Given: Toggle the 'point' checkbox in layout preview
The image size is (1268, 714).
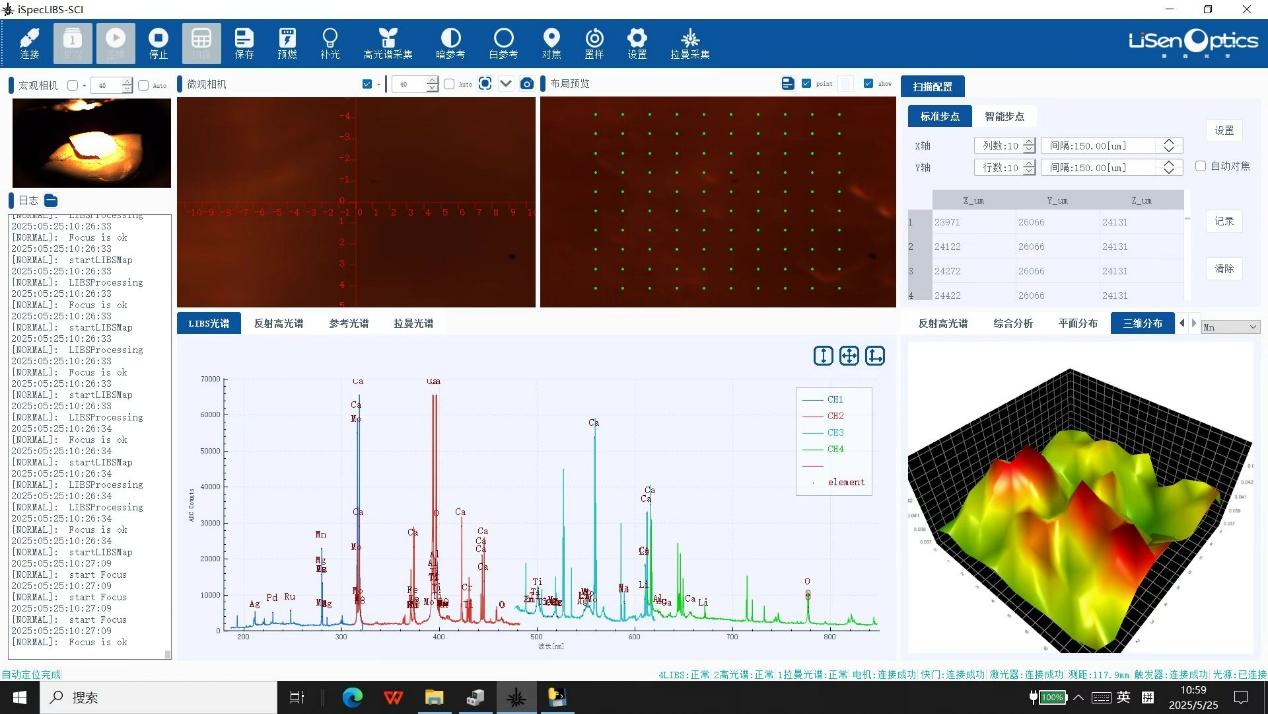Looking at the screenshot, I should coord(807,84).
